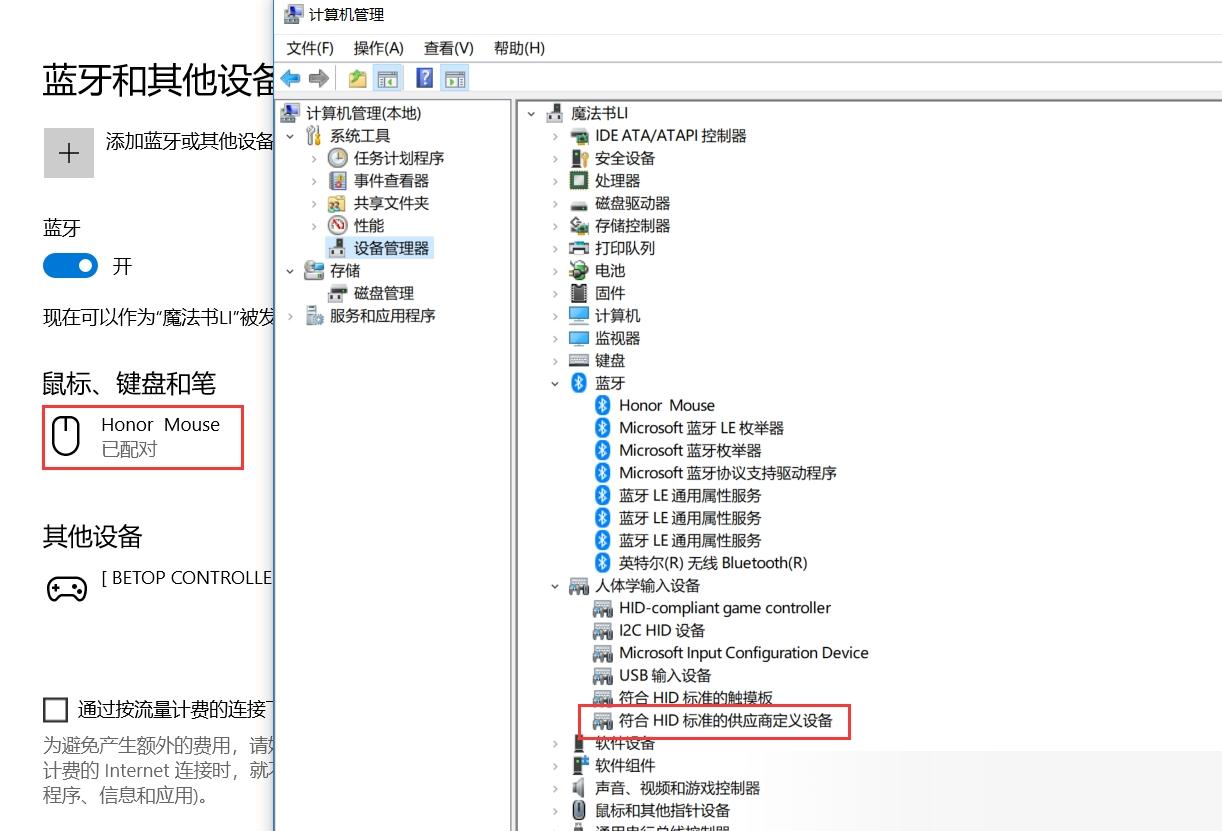Click the back arrow toolbar icon
Viewport: 1222px width, 831px height.
tap(290, 78)
